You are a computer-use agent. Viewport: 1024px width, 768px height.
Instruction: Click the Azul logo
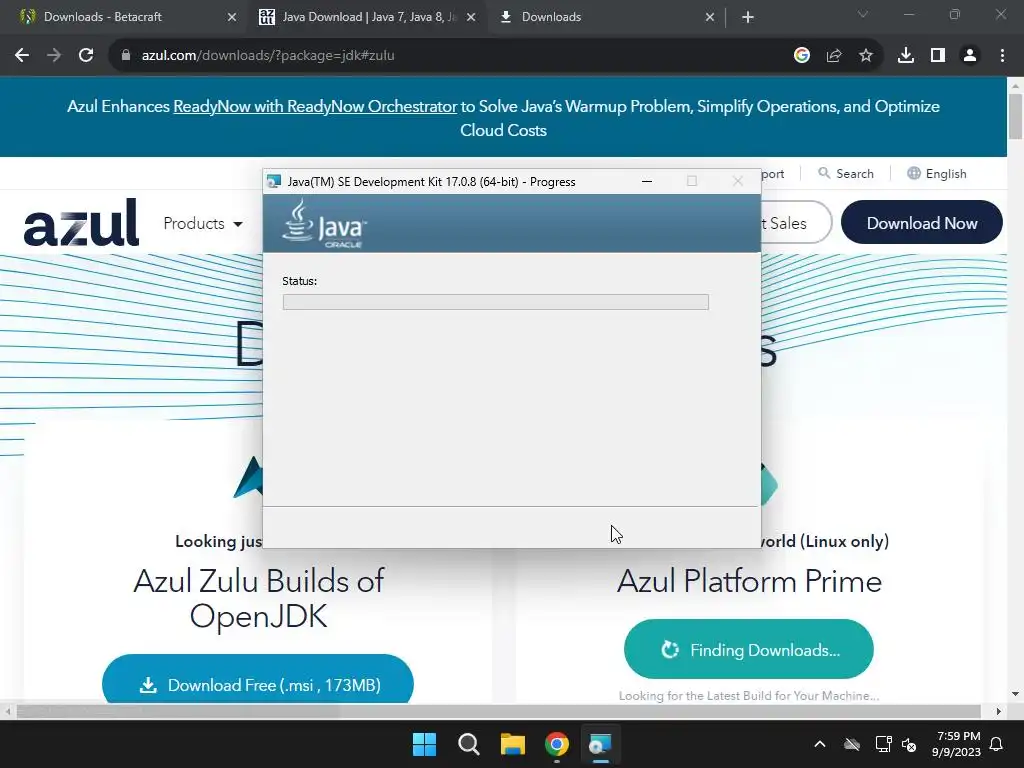coord(81,223)
